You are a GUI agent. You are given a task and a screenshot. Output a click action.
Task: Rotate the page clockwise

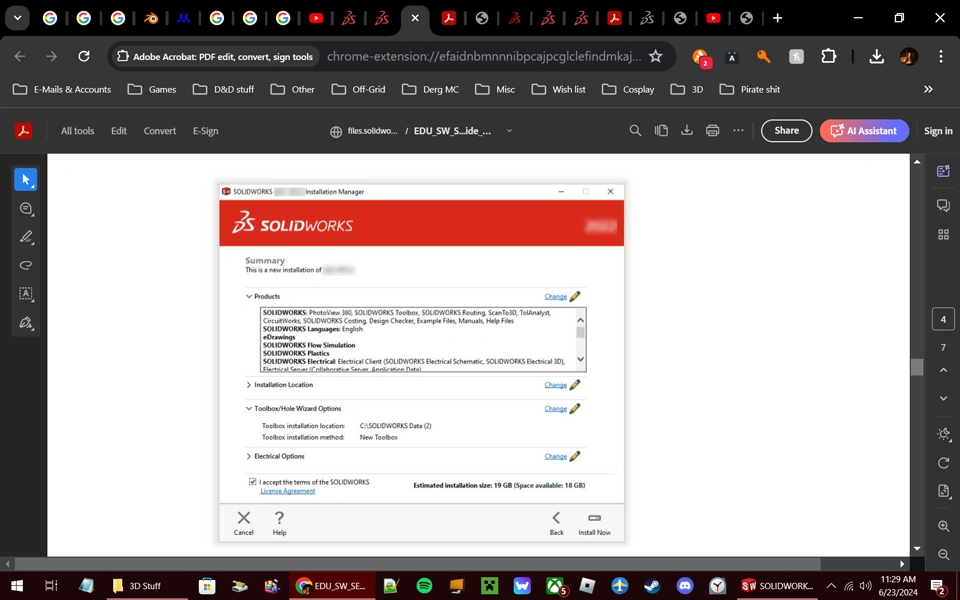pyautogui.click(x=943, y=463)
